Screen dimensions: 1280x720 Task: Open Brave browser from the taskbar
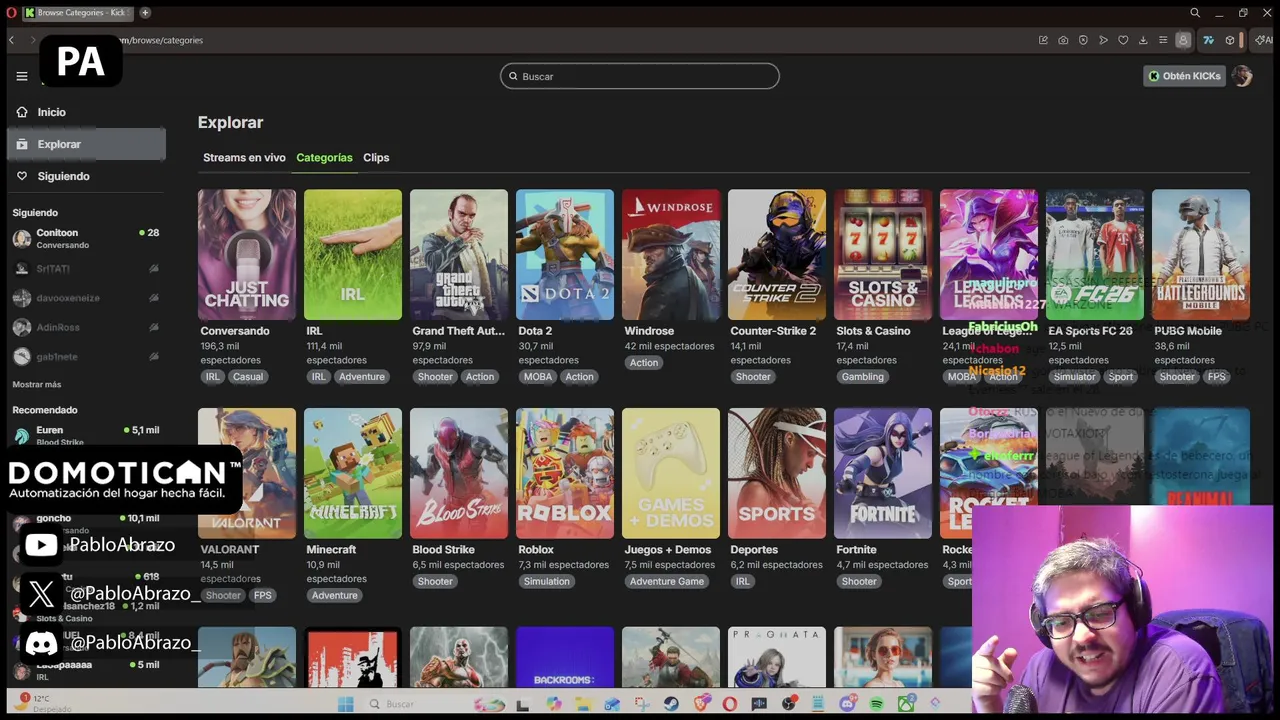click(702, 704)
